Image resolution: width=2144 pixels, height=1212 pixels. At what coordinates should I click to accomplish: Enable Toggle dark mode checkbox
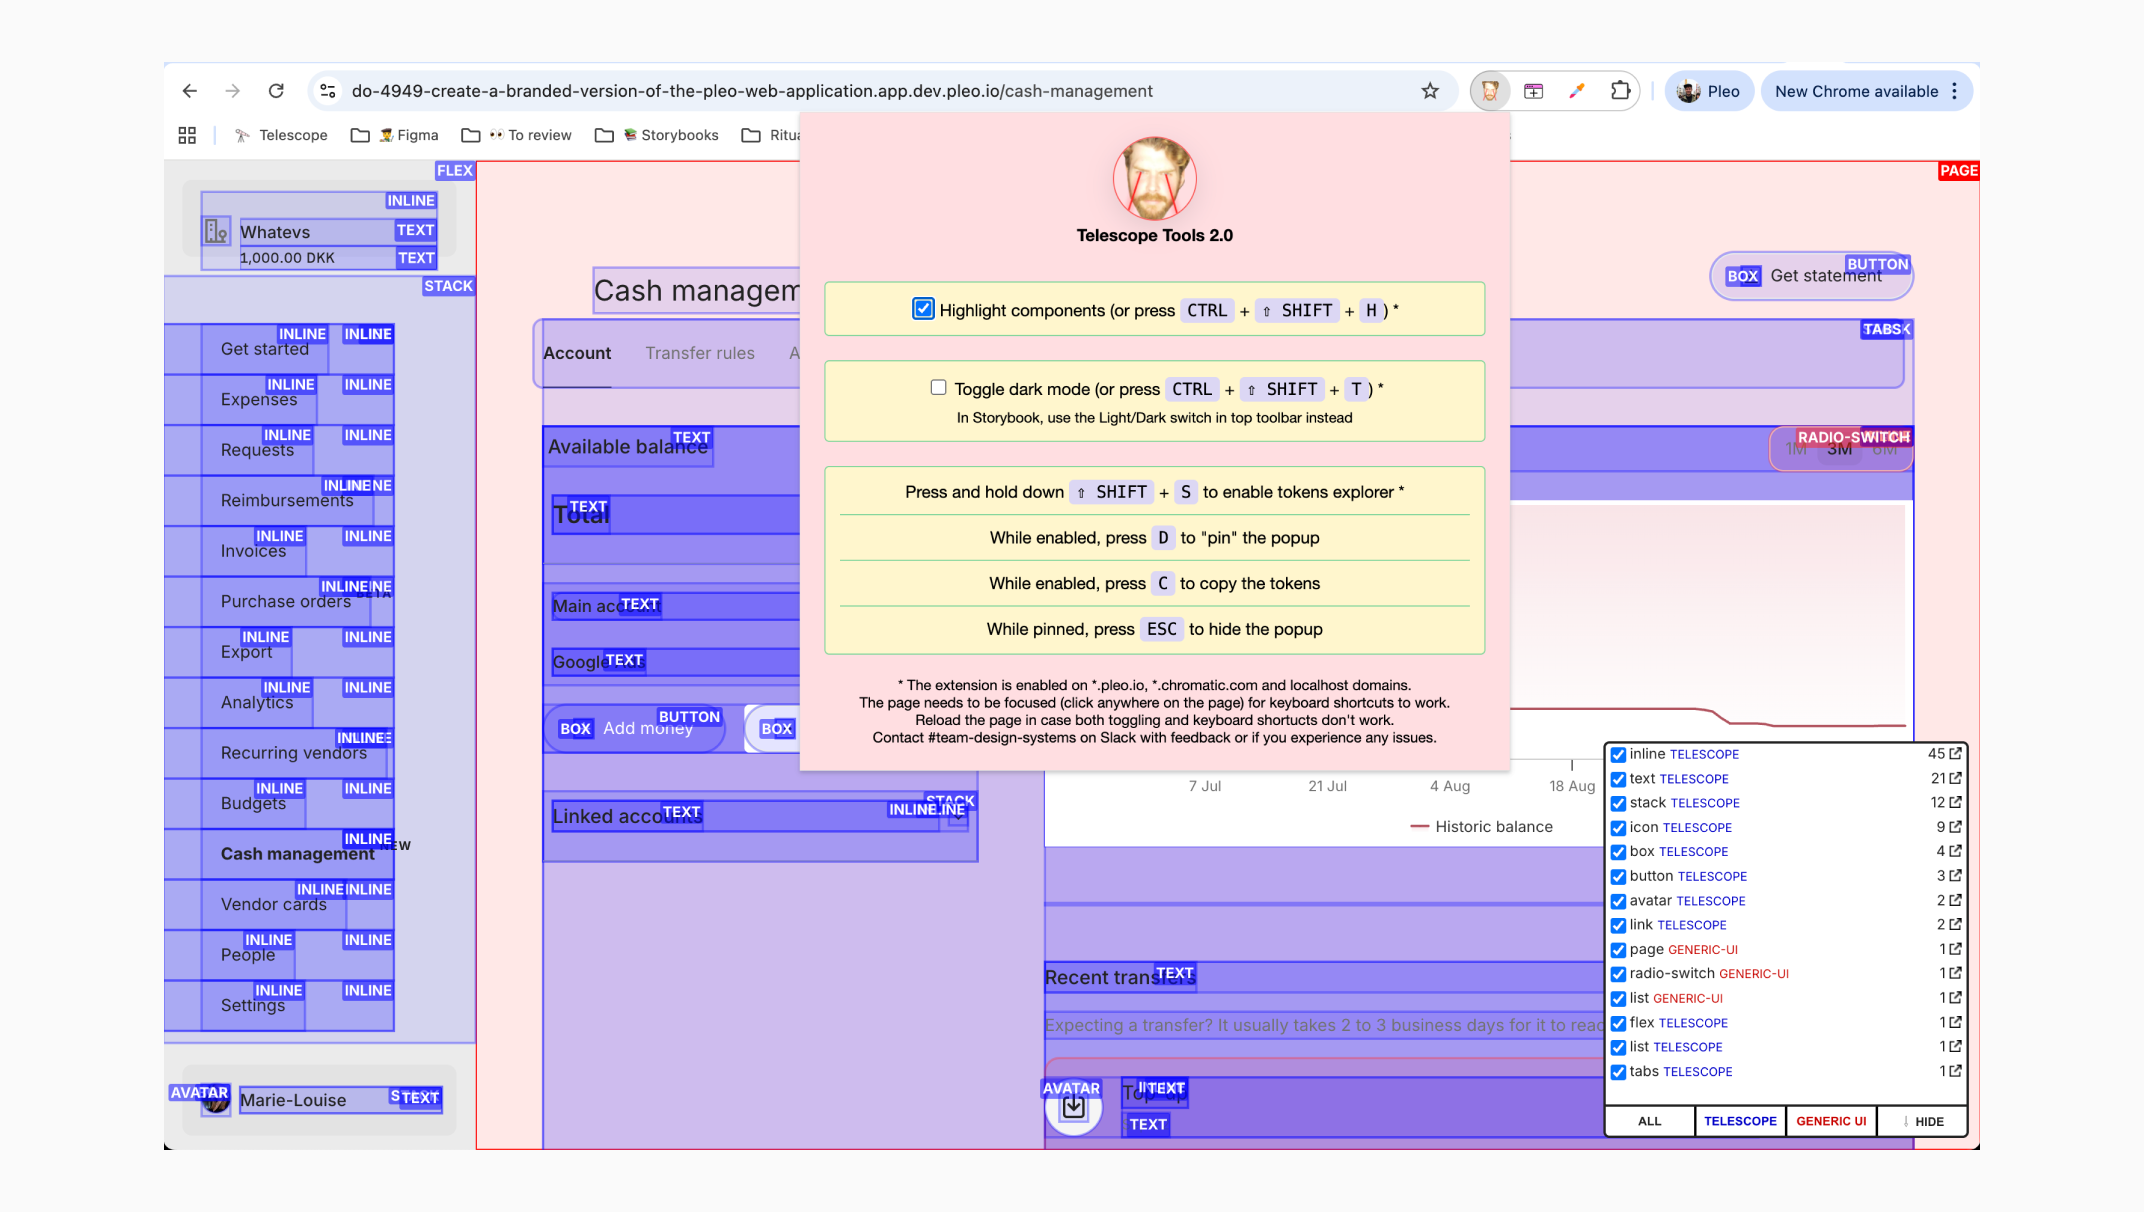tap(938, 387)
